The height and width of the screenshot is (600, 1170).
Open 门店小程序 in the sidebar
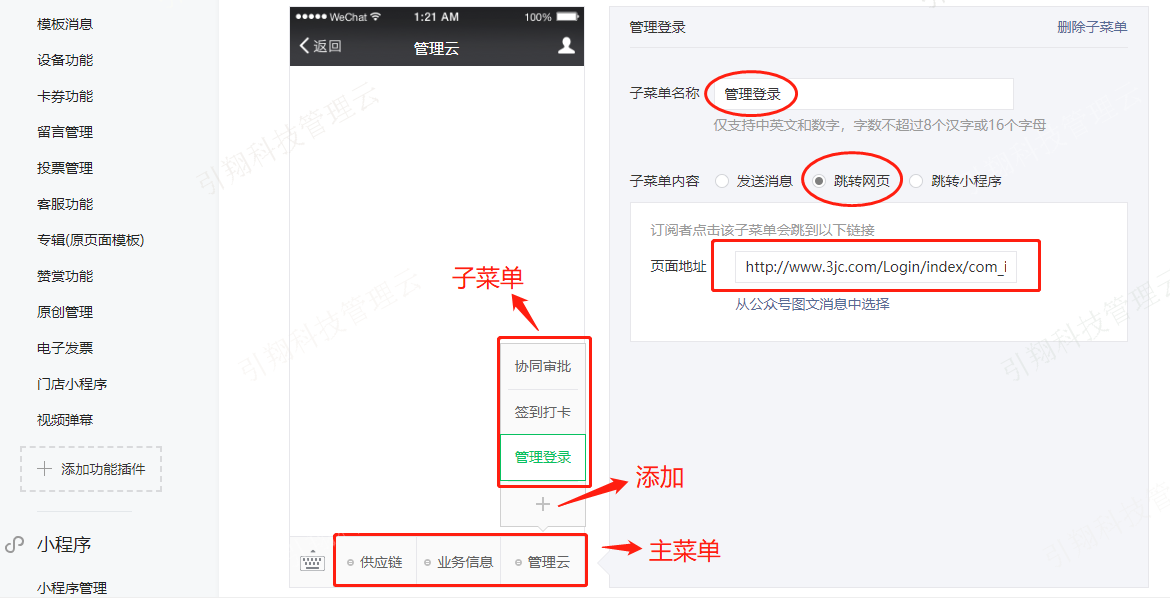click(72, 384)
